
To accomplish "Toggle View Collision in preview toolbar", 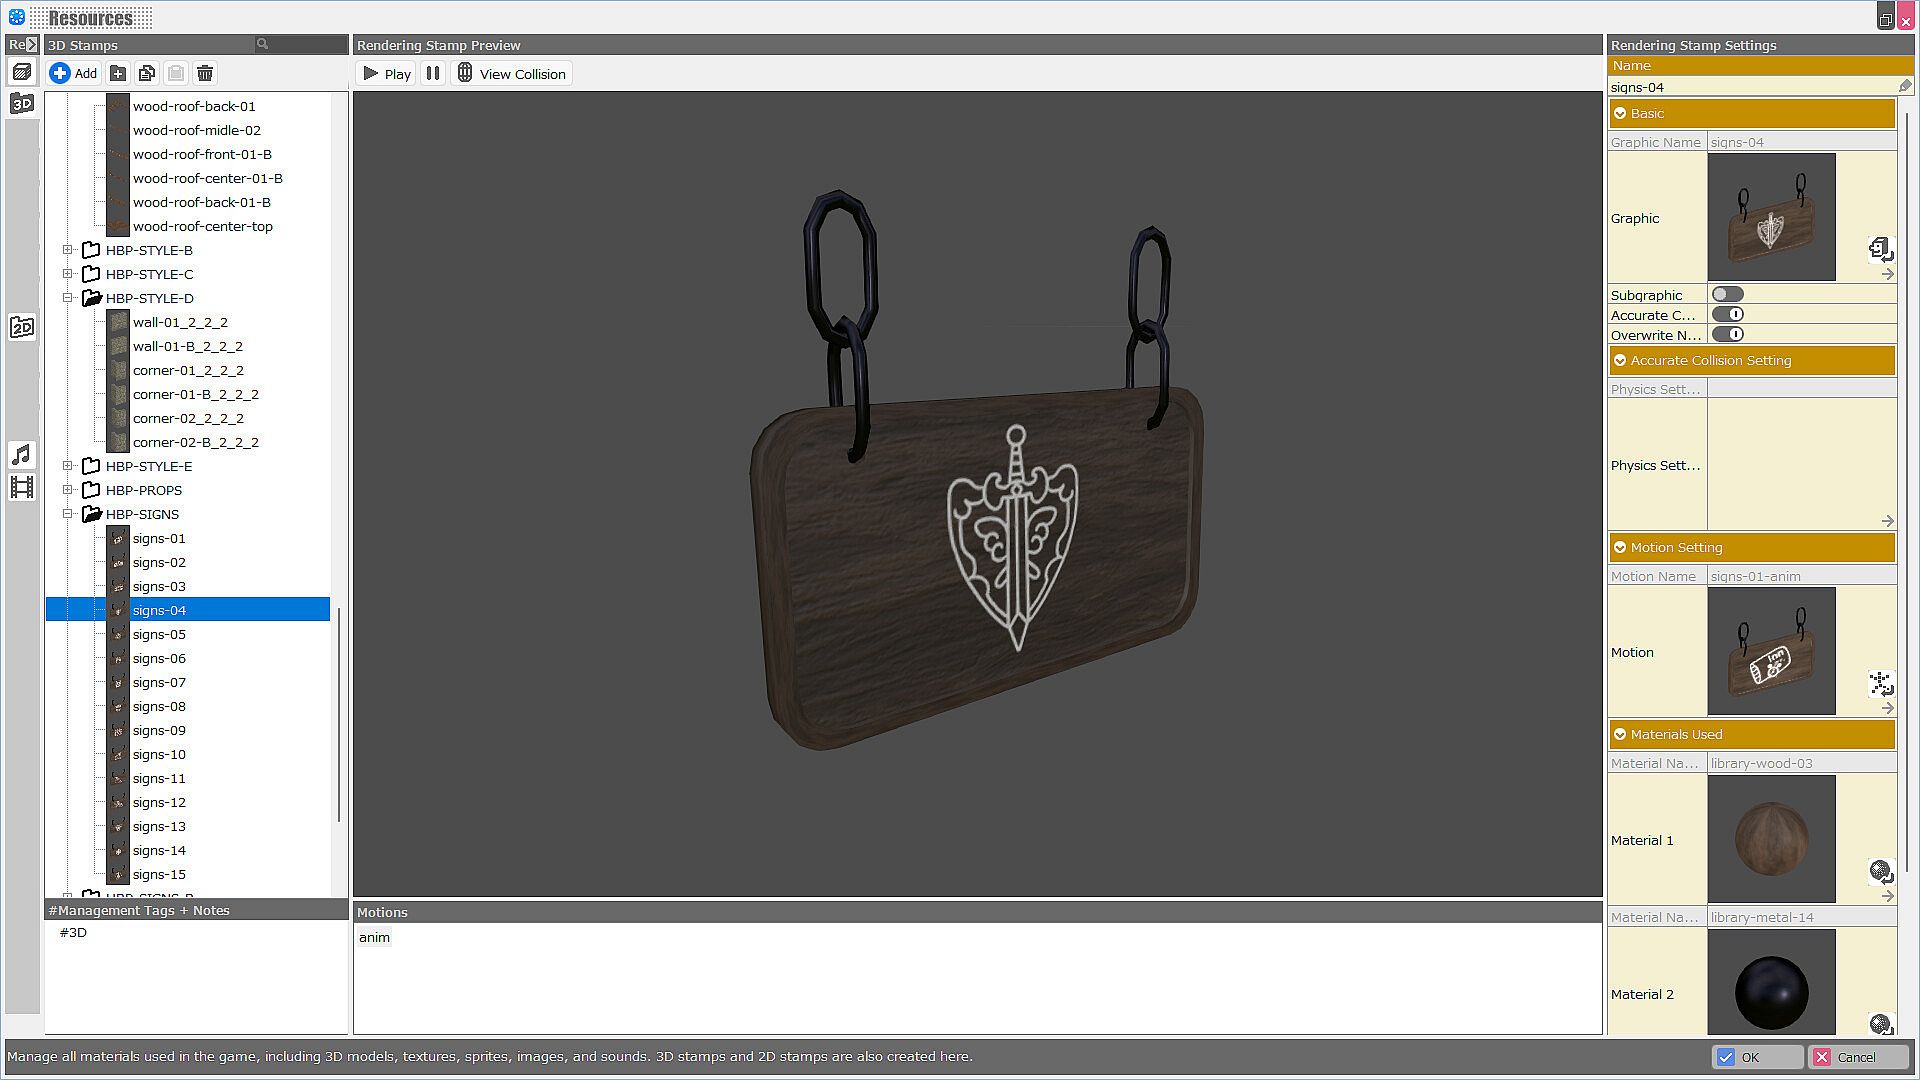I will pos(512,74).
